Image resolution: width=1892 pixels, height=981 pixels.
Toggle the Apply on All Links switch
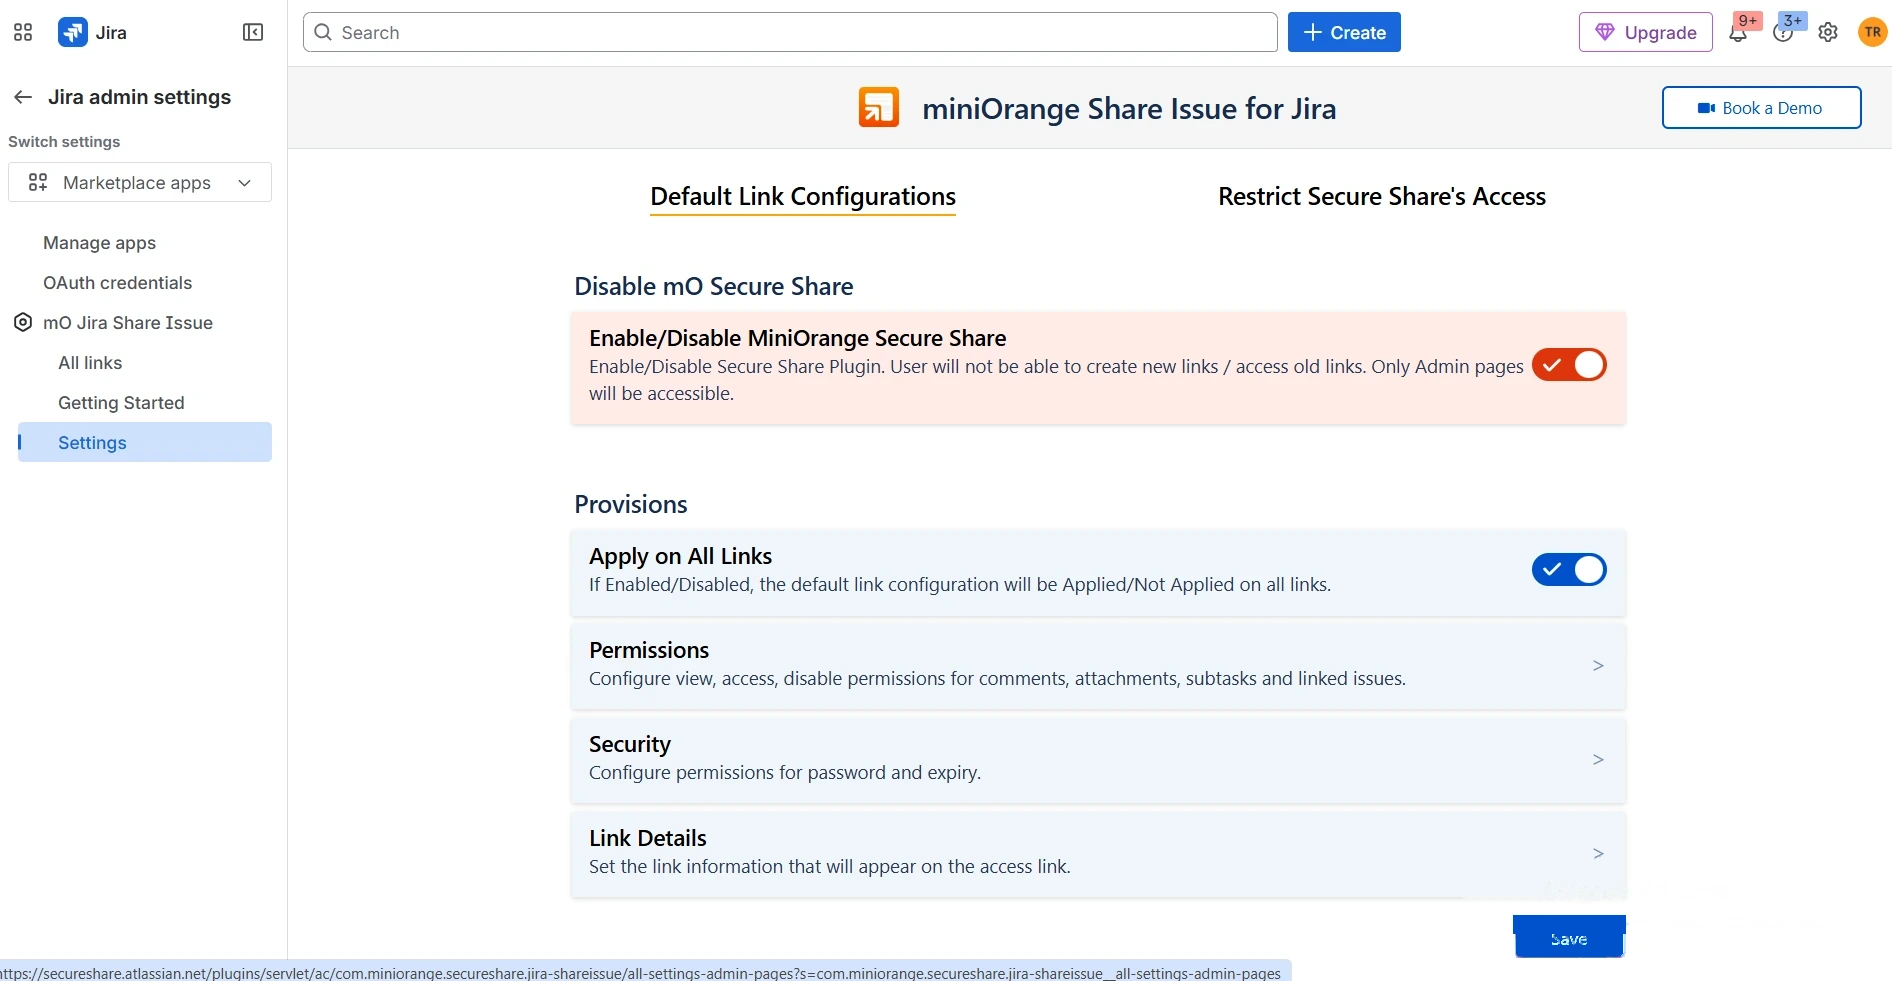1569,569
